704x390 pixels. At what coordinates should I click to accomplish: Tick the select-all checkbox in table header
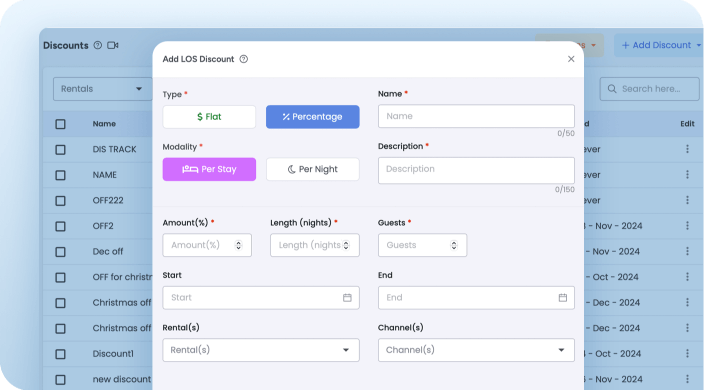tap(60, 124)
